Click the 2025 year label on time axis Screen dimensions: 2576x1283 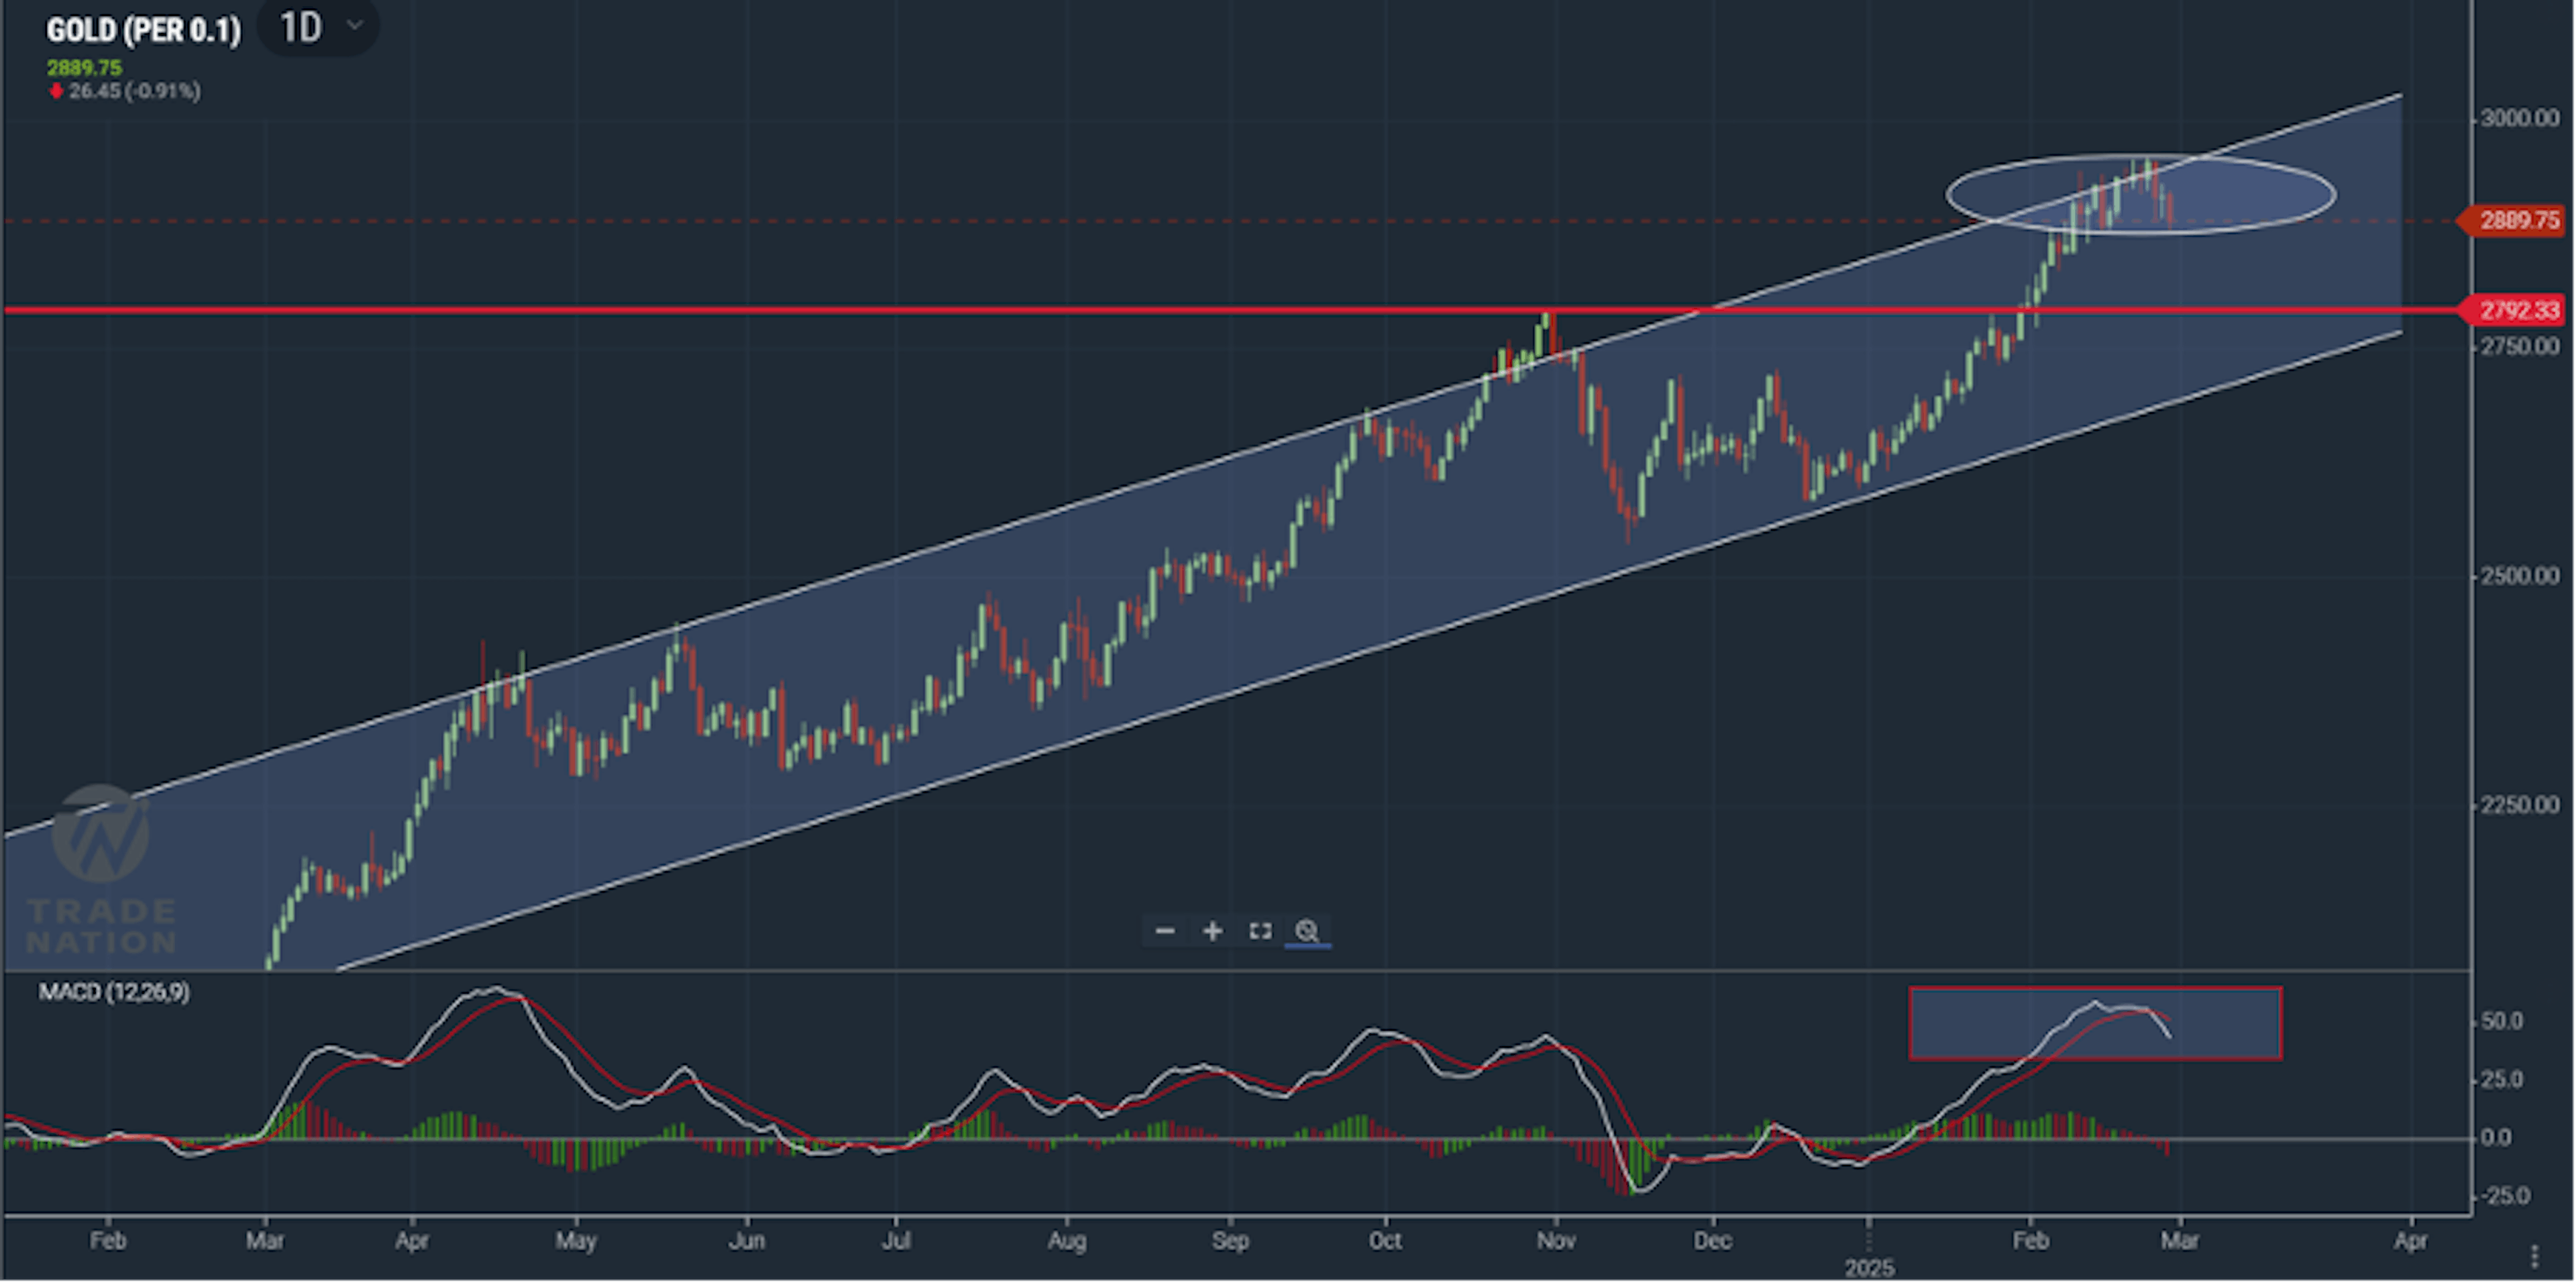pyautogui.click(x=1869, y=1268)
